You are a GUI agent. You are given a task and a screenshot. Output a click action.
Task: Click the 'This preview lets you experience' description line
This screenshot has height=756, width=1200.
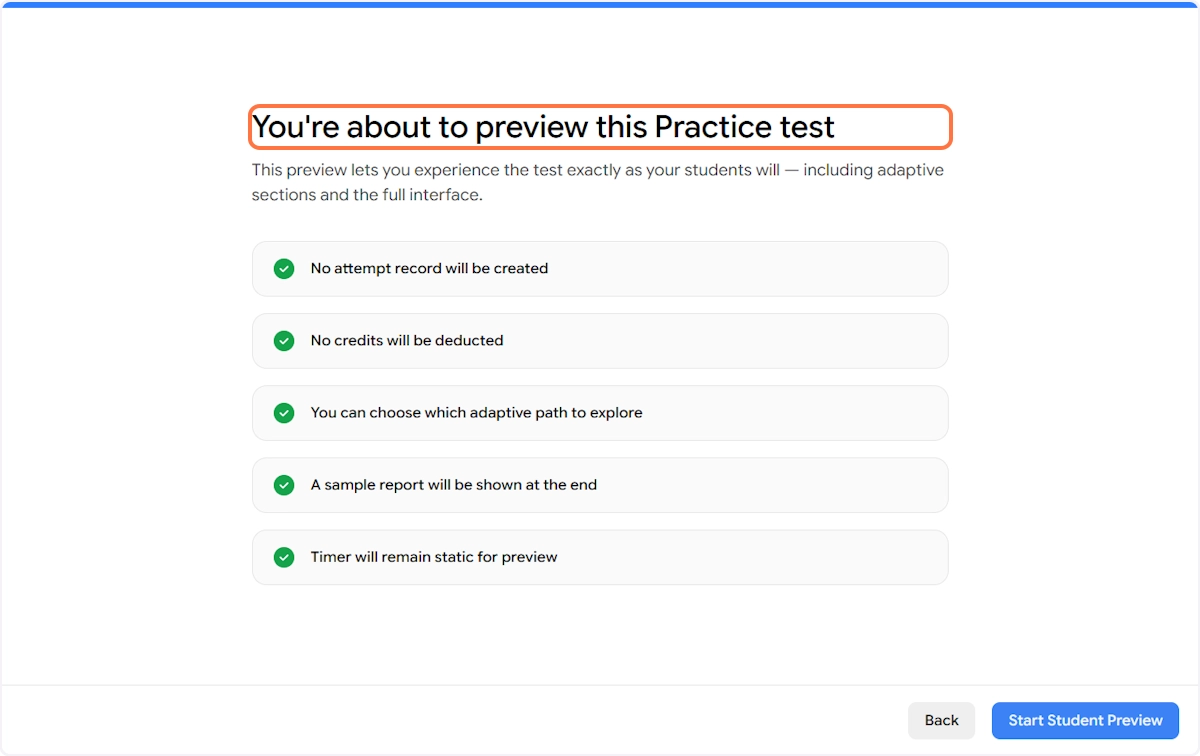515,170
